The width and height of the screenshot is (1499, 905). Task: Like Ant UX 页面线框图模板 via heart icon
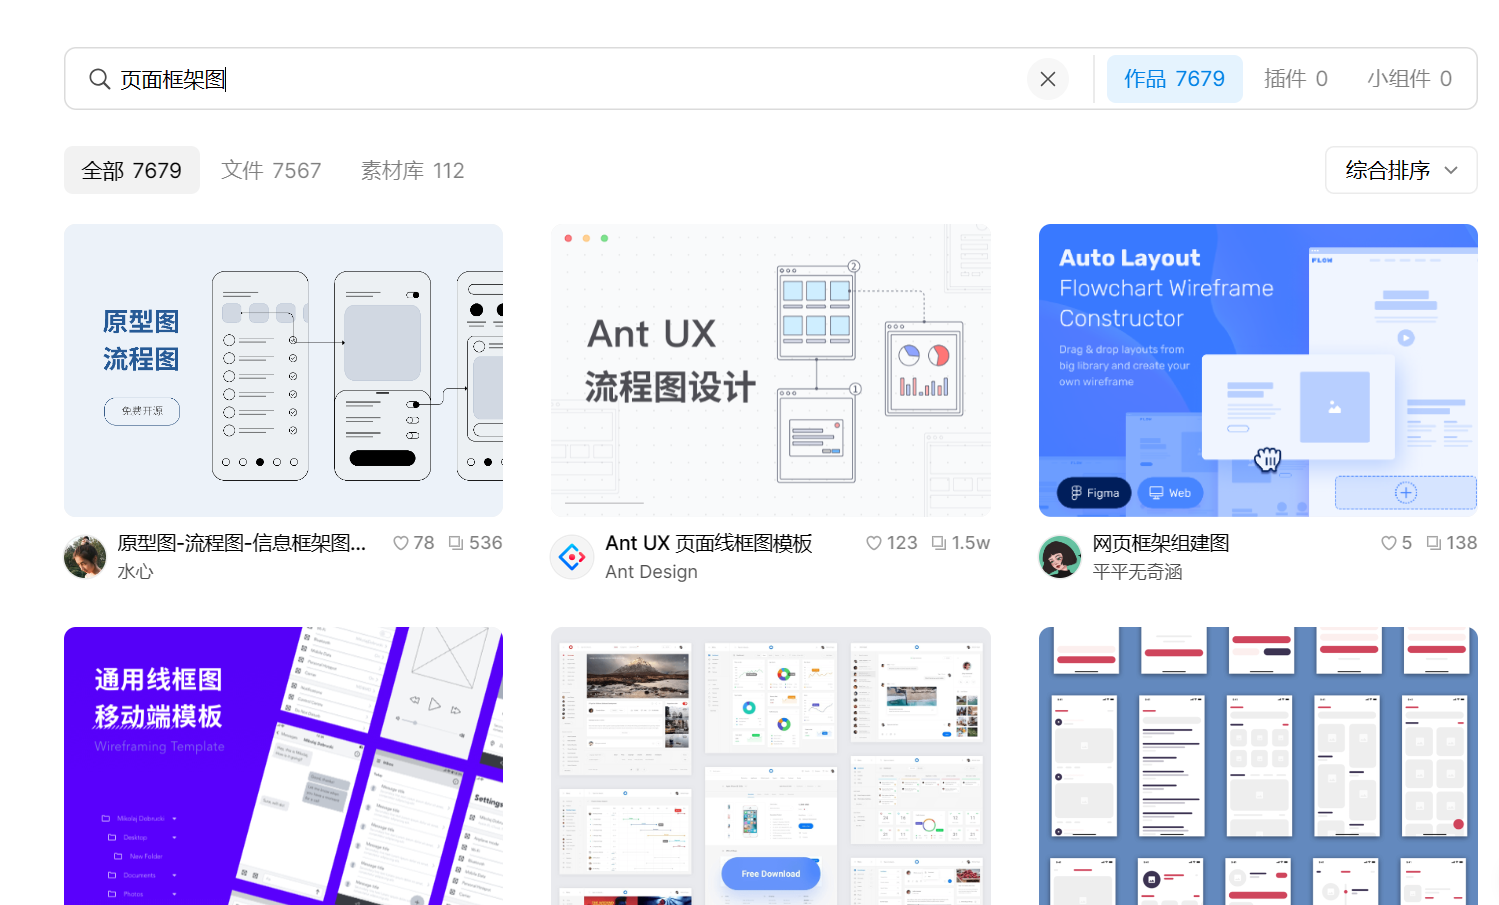pyautogui.click(x=874, y=543)
